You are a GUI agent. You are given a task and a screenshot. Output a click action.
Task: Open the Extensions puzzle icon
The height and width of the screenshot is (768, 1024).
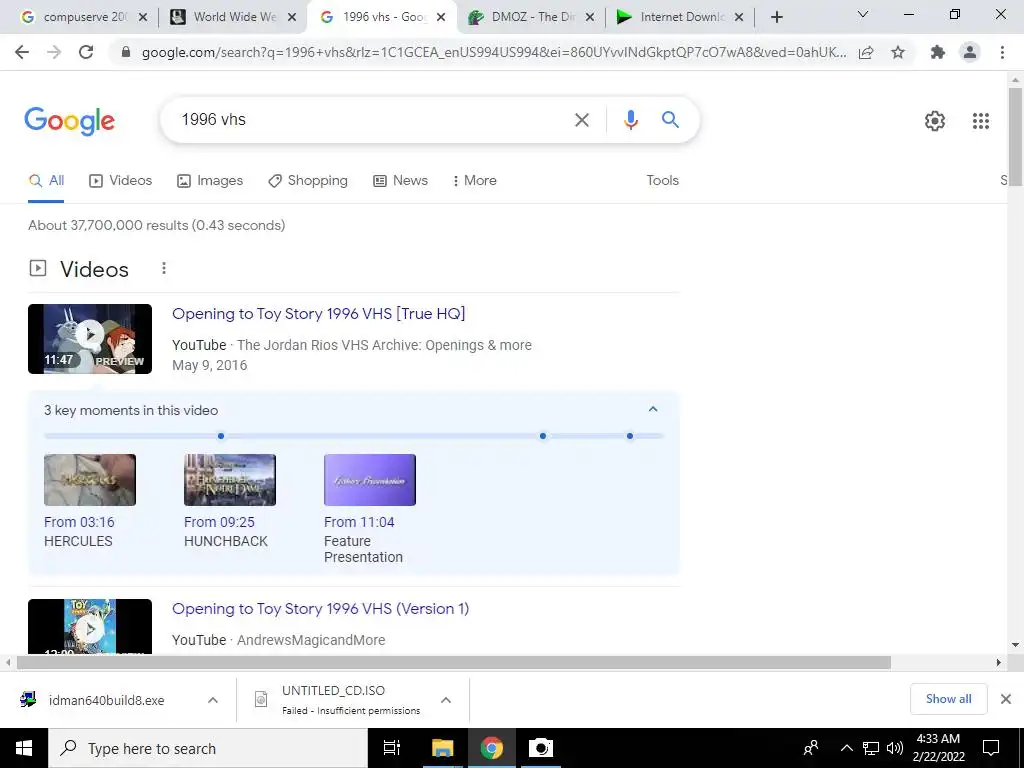pos(938,52)
